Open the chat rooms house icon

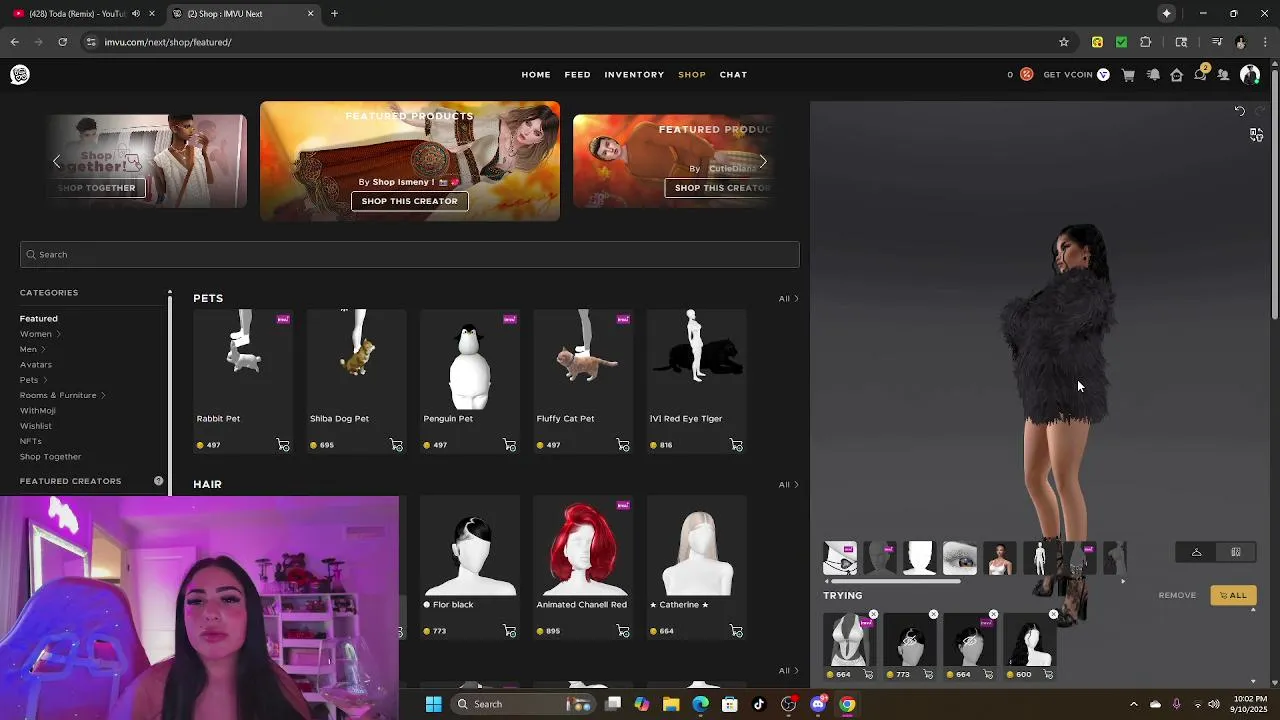pyautogui.click(x=1177, y=75)
